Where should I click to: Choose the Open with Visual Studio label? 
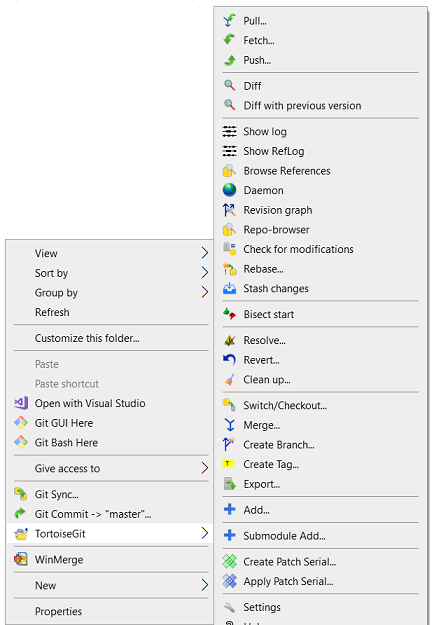(90, 403)
